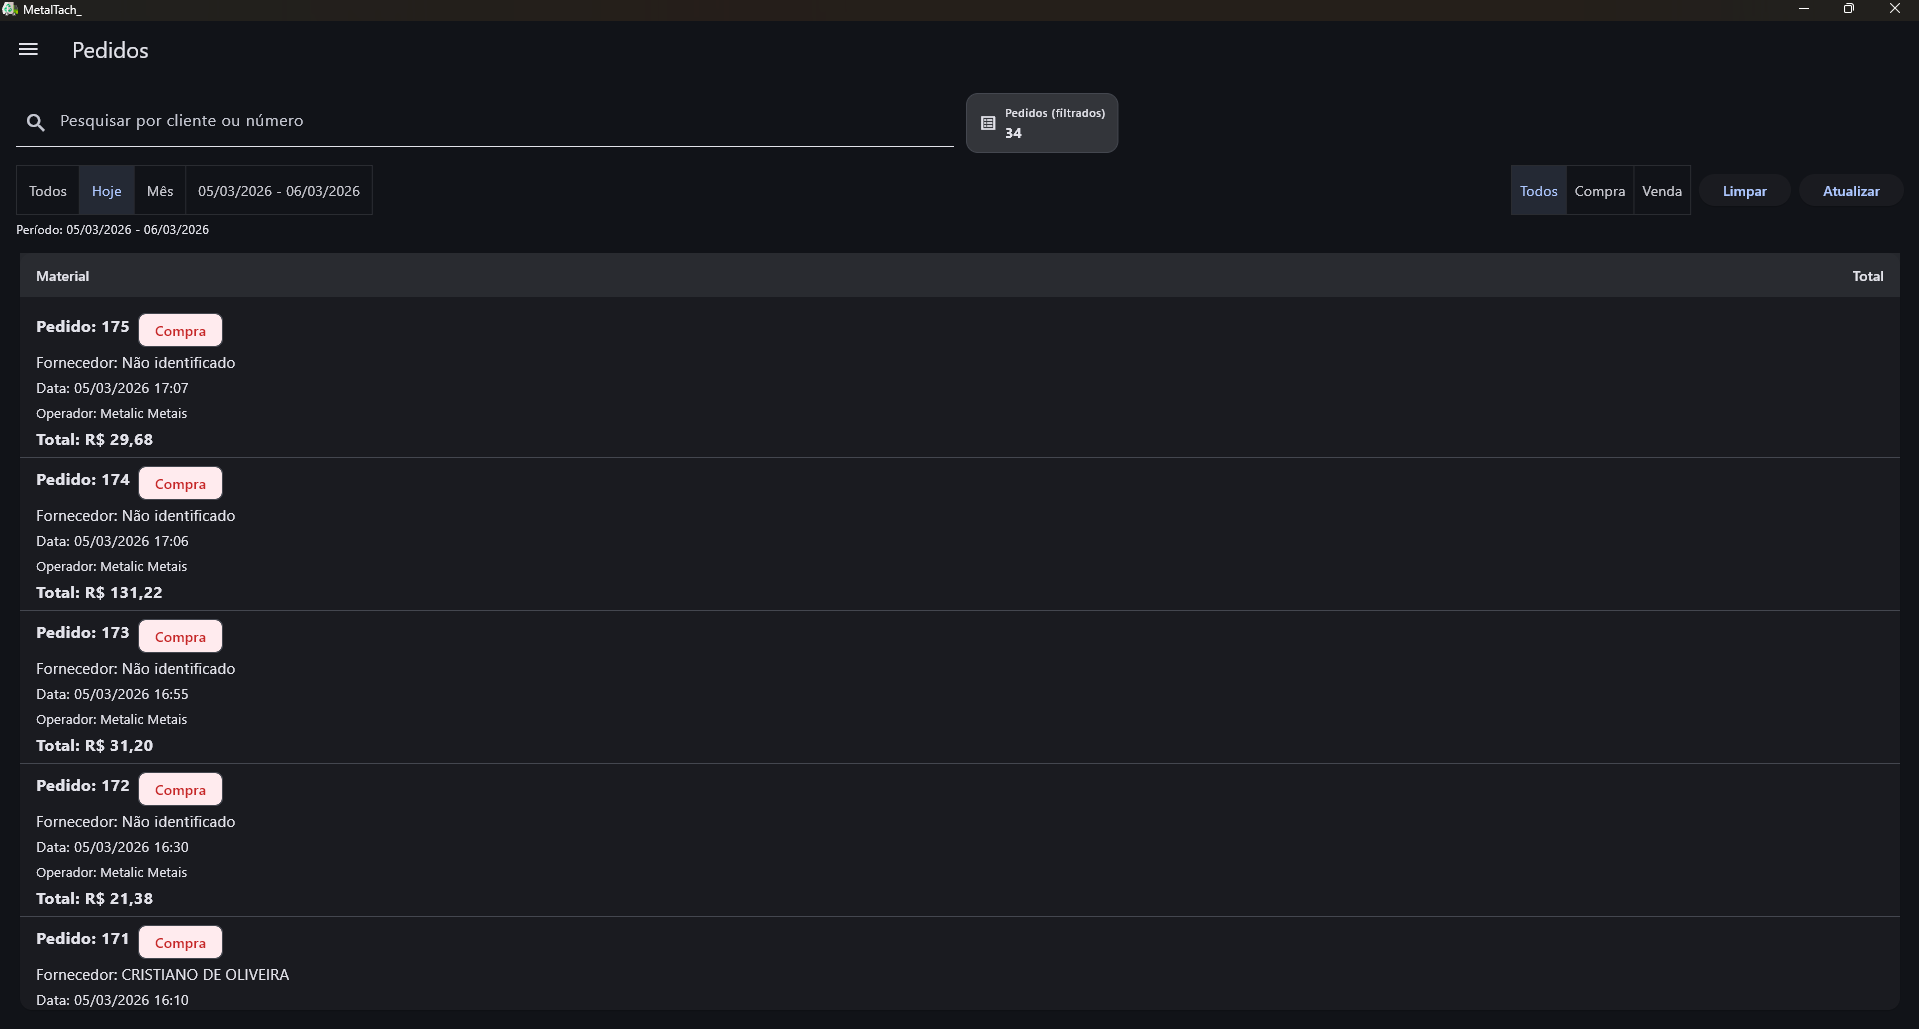This screenshot has width=1919, height=1029.
Task: Click the Compra tag on Pedido 172
Action: click(x=180, y=790)
